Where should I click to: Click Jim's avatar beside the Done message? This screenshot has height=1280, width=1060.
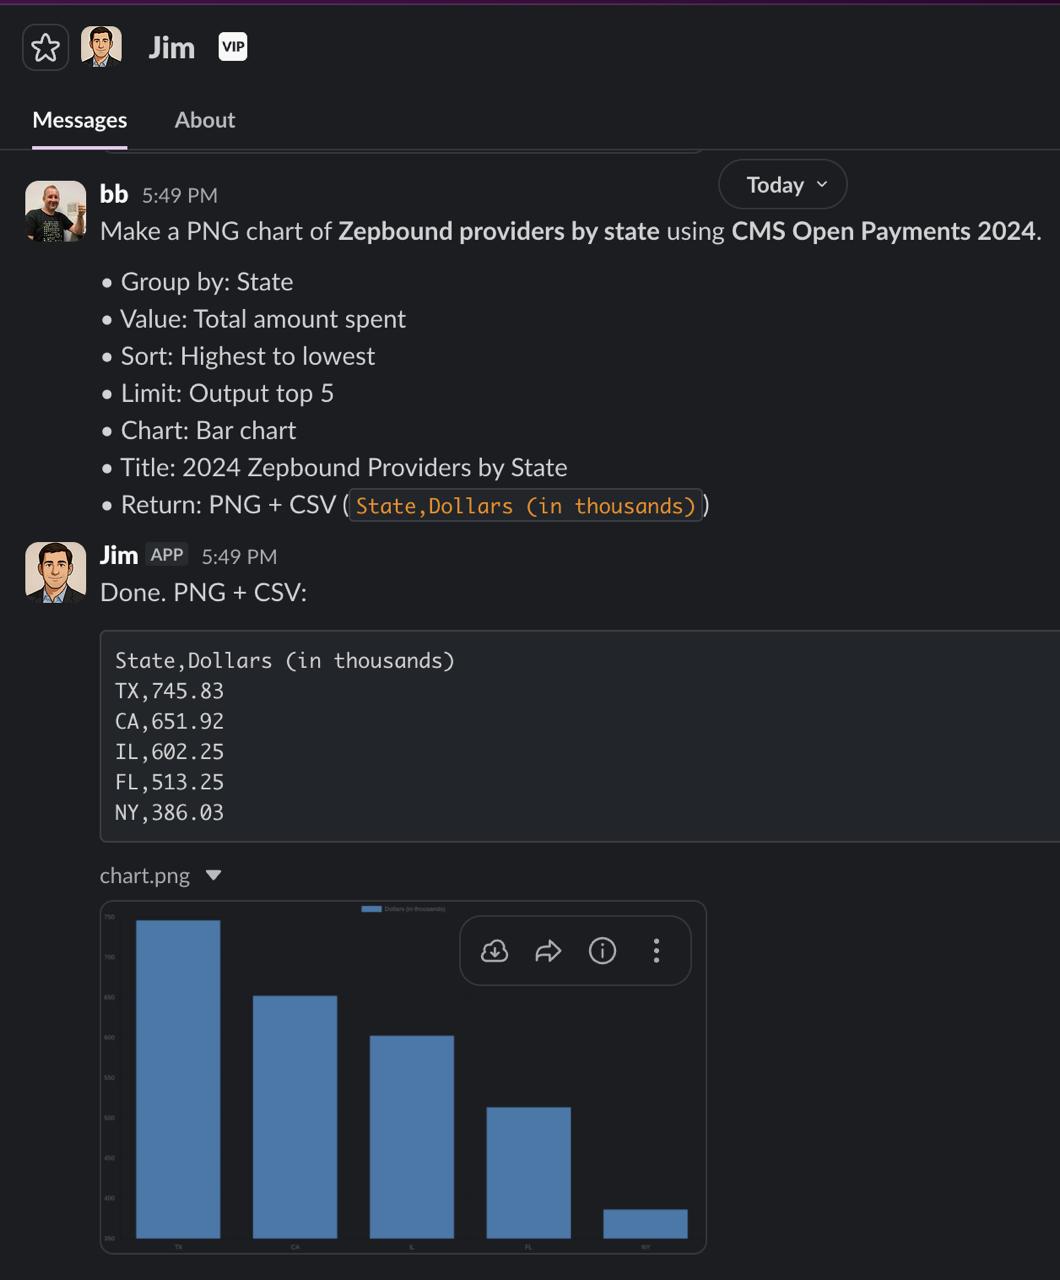point(55,574)
